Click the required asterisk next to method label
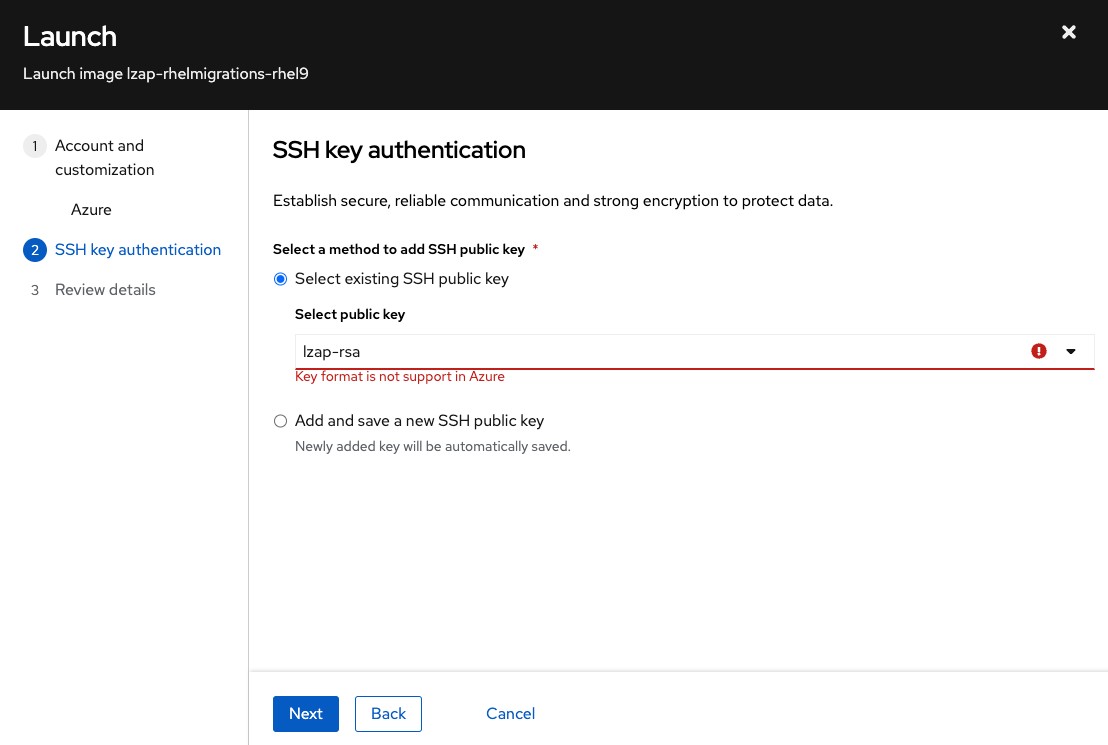1108x745 pixels. (535, 248)
